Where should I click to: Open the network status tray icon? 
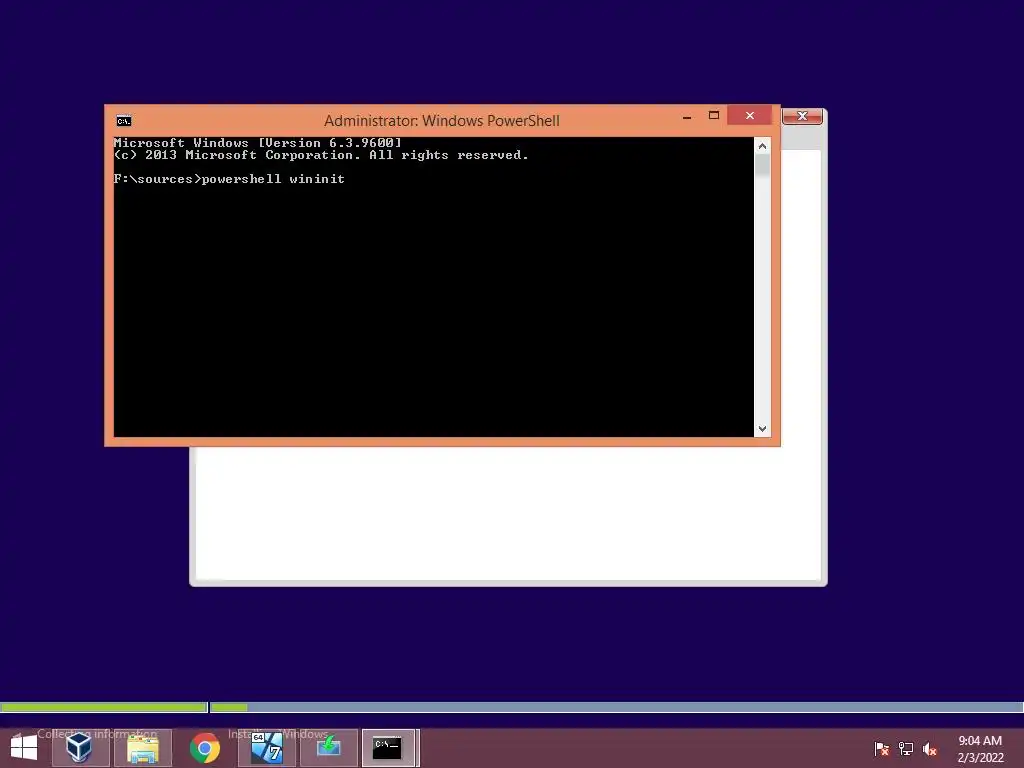906,749
